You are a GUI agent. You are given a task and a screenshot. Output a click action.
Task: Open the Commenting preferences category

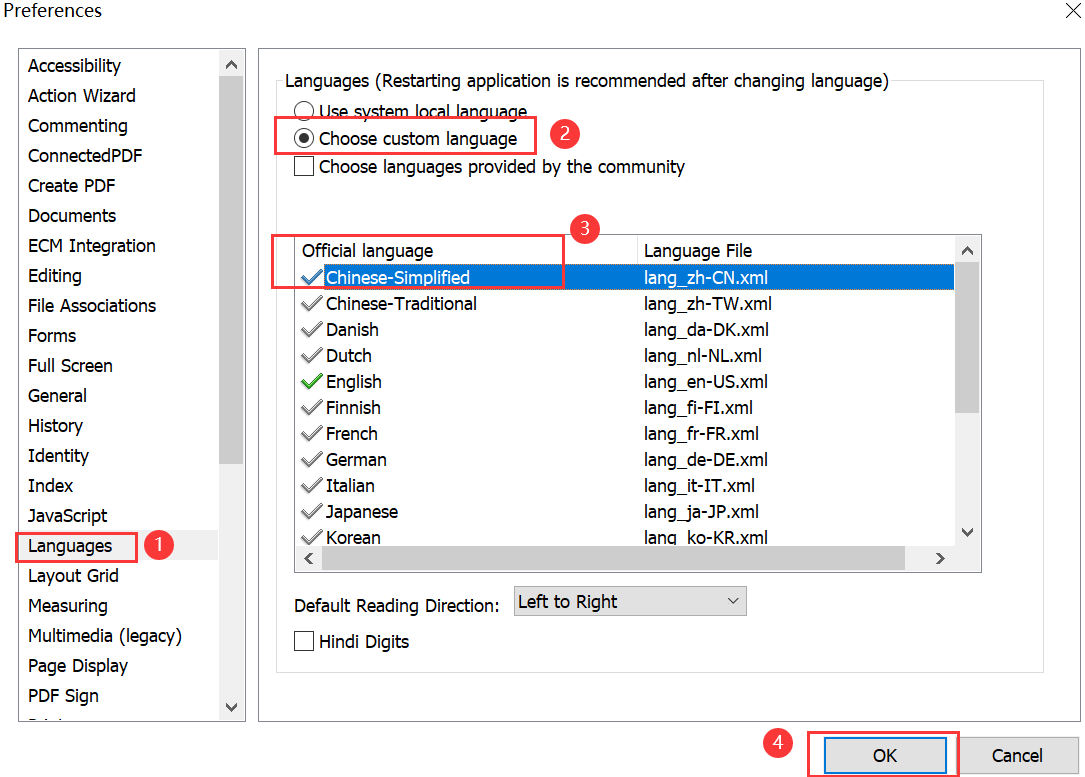click(78, 126)
